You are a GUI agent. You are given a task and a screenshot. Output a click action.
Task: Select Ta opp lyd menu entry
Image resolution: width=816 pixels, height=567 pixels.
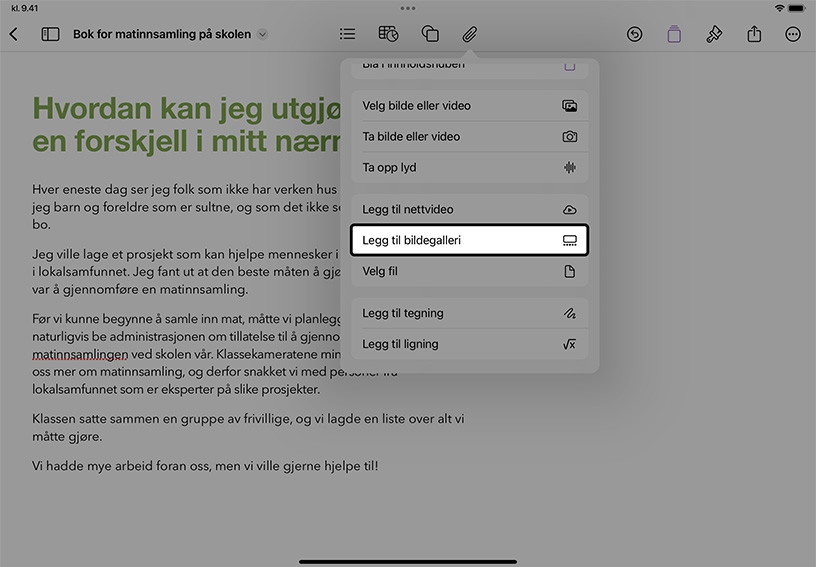click(x=470, y=167)
